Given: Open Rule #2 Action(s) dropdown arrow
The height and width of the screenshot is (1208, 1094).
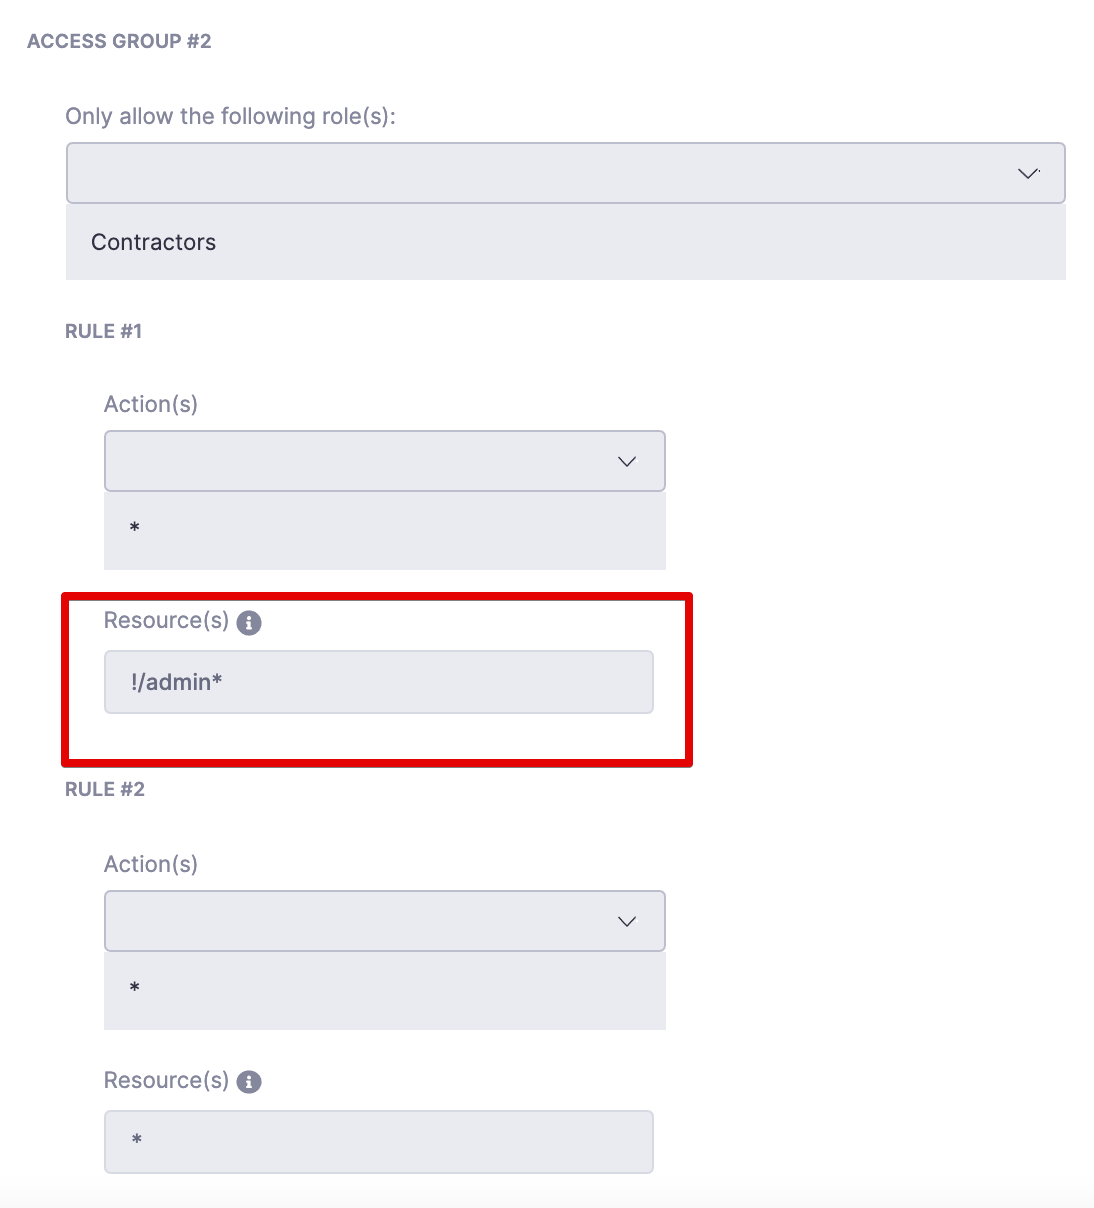Looking at the screenshot, I should point(627,922).
